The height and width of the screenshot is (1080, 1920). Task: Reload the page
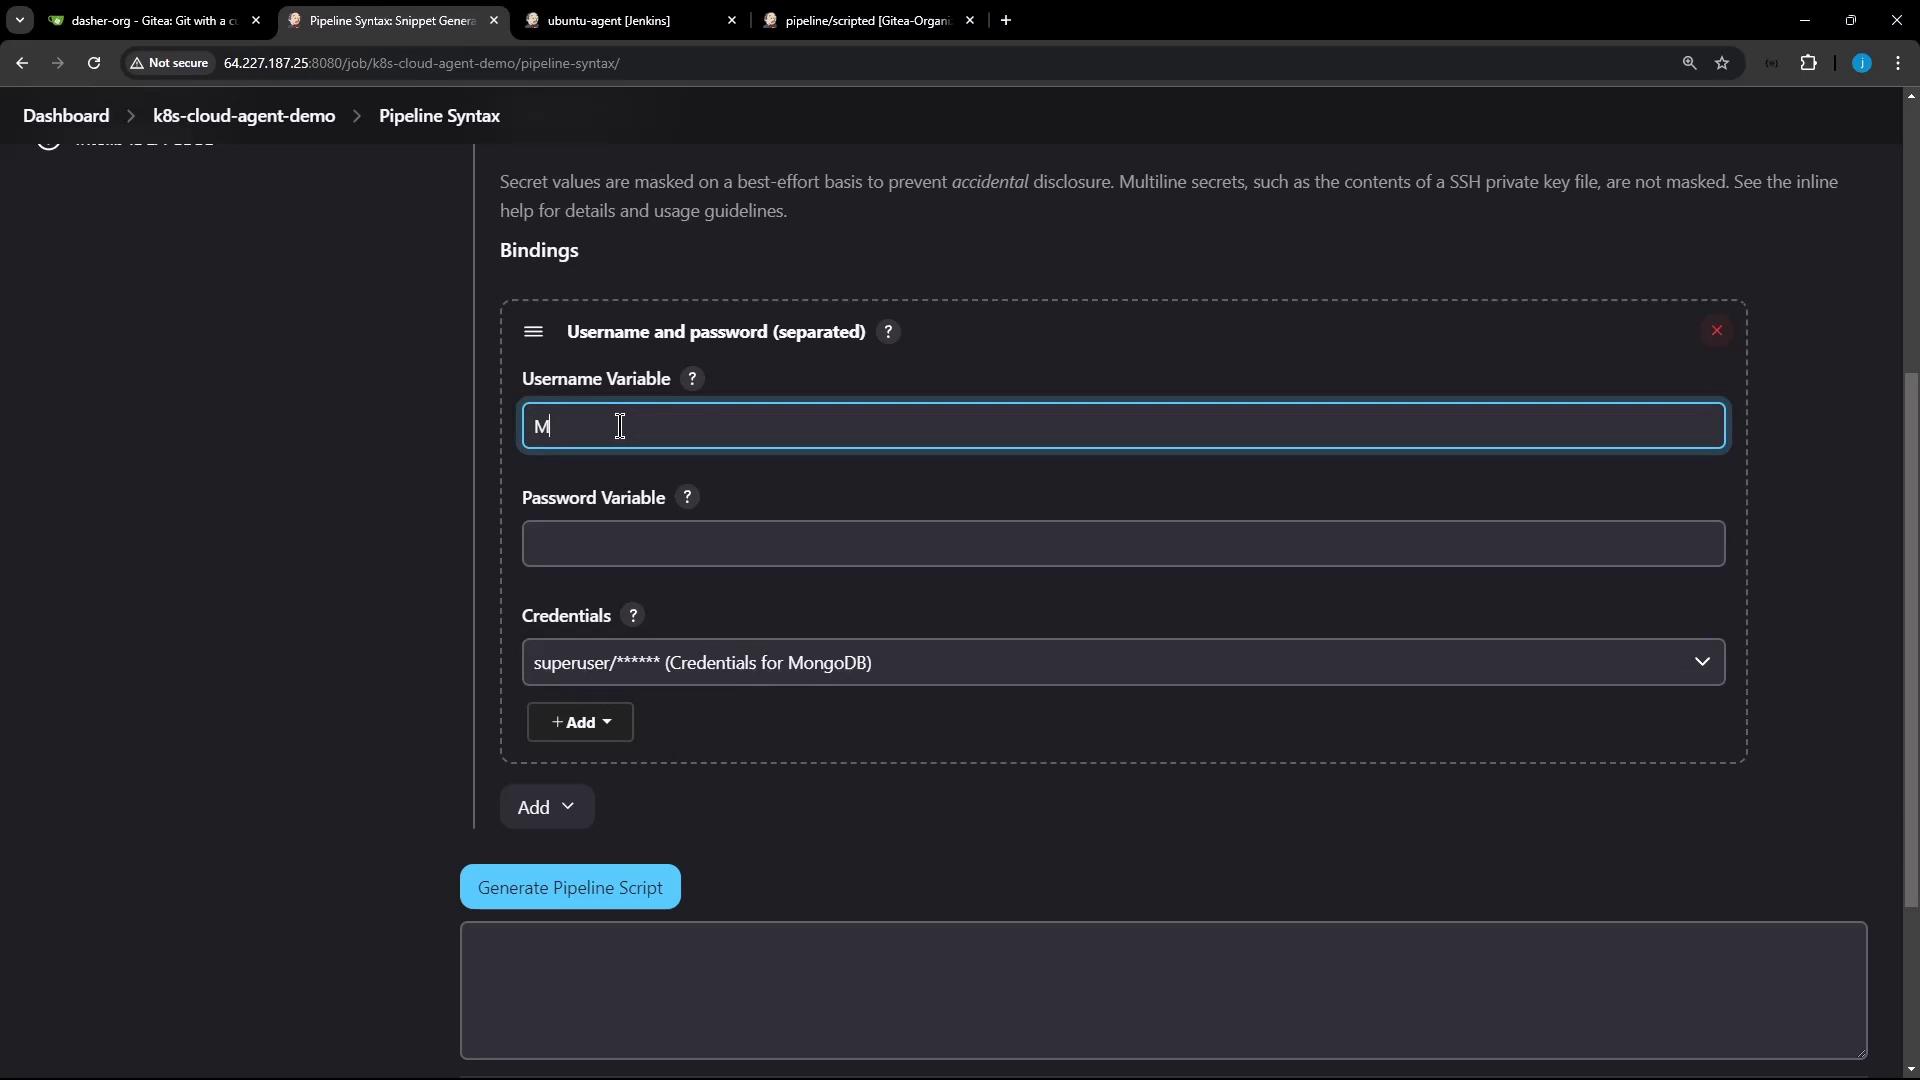tap(94, 63)
